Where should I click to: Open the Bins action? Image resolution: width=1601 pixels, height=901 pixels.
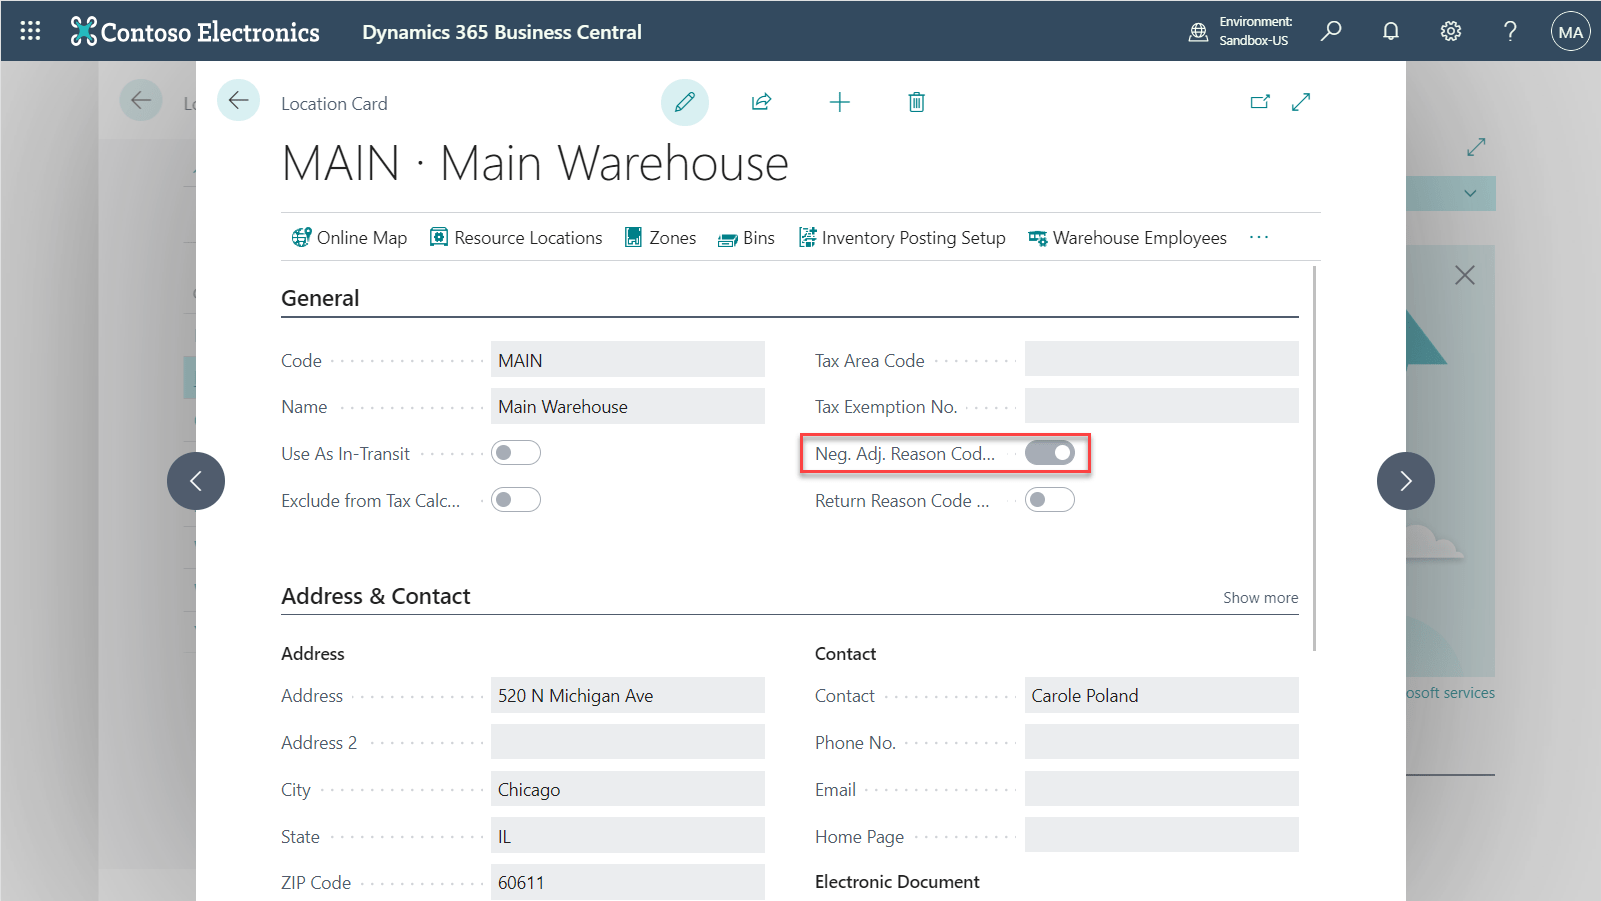pos(746,238)
